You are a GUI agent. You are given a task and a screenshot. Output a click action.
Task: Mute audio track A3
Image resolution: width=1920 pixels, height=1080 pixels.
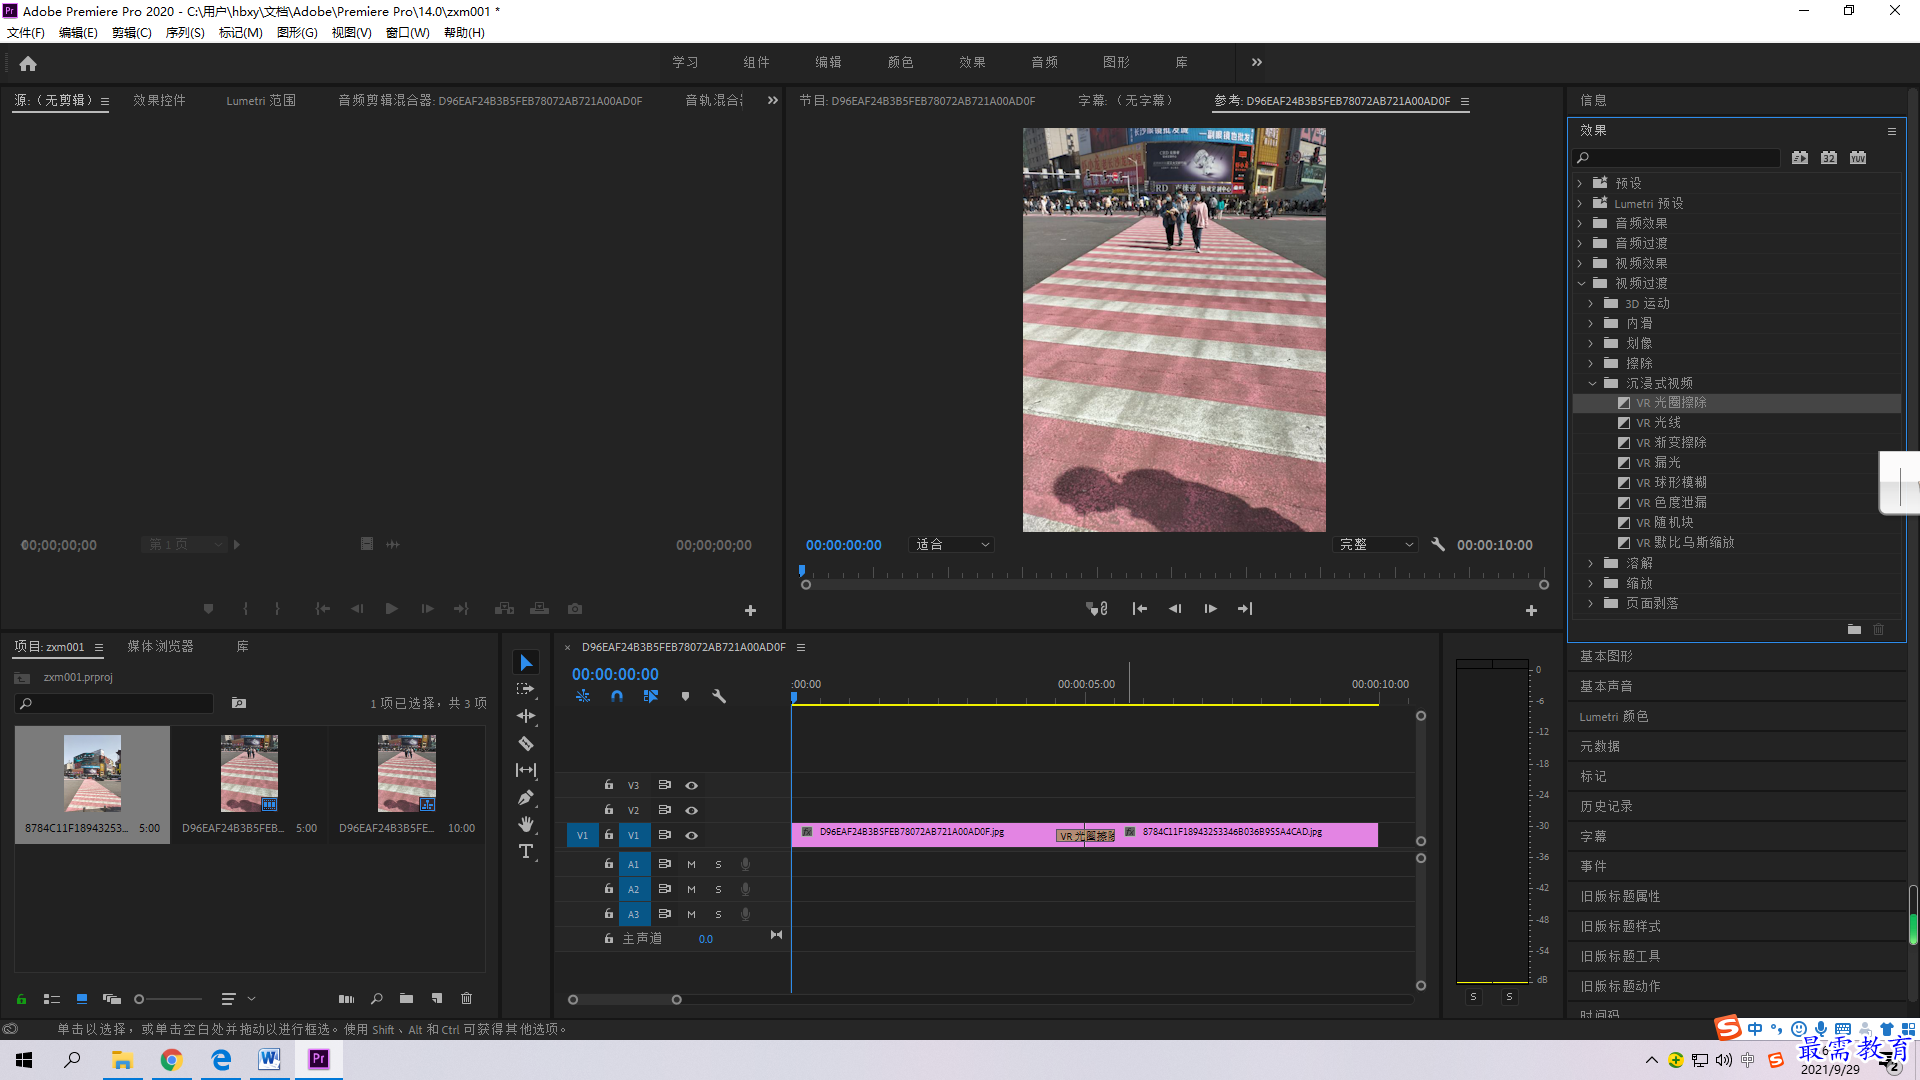tap(691, 914)
